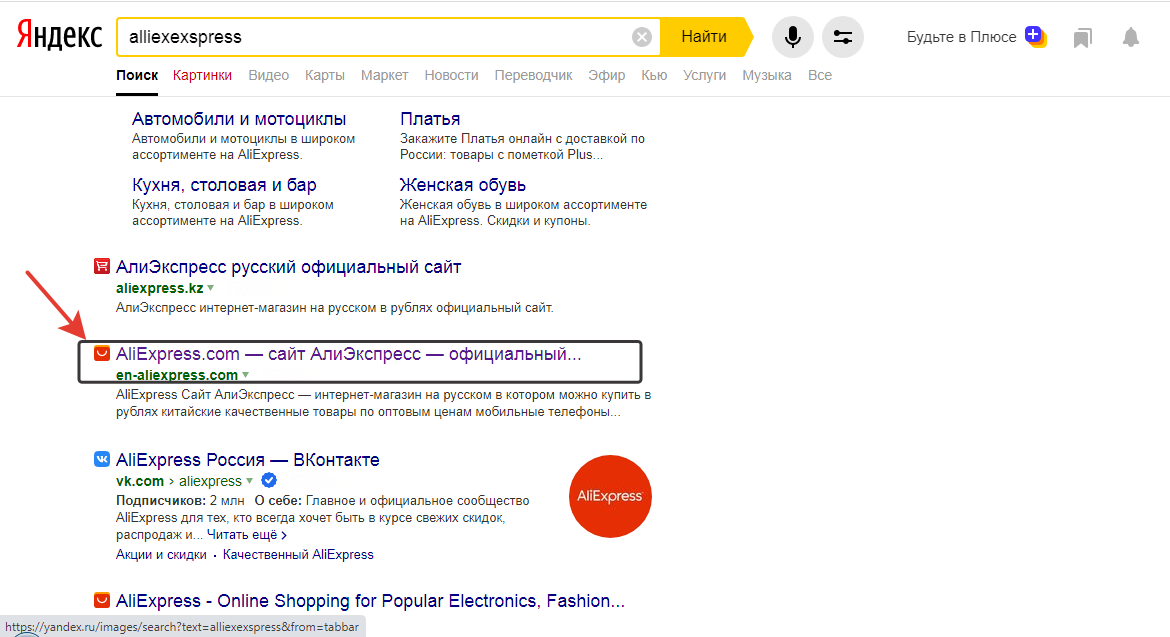Open the Платья sitelink
Viewport: 1170px width, 637px height.
(430, 119)
